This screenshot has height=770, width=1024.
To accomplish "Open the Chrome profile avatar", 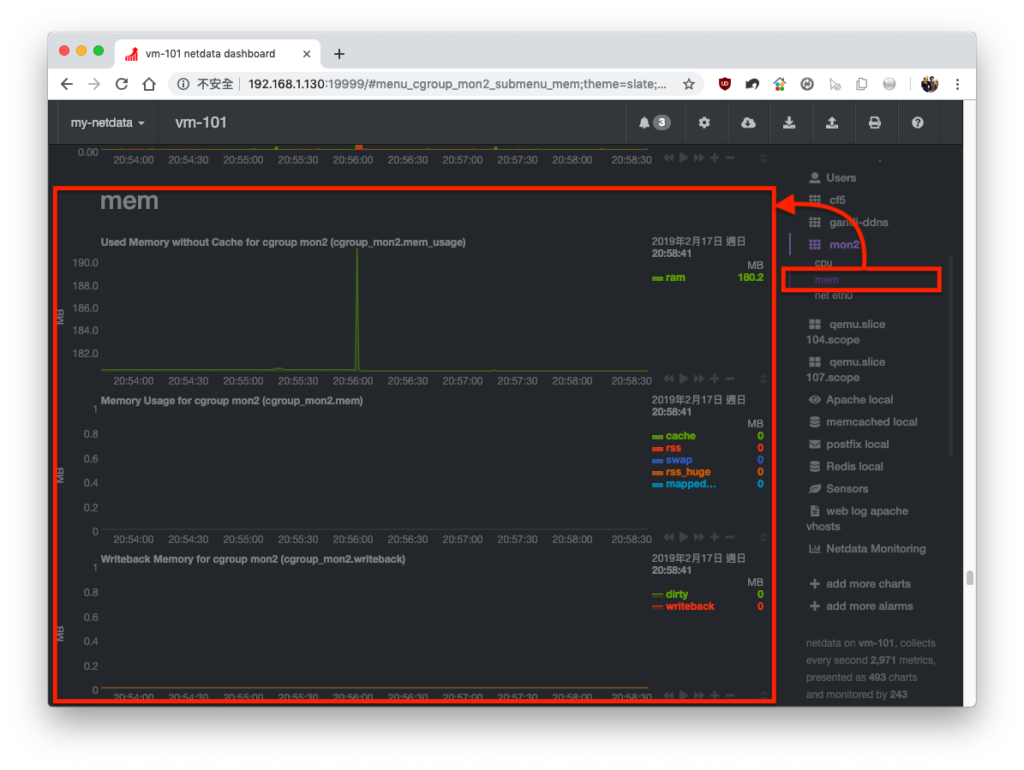I will coord(929,84).
